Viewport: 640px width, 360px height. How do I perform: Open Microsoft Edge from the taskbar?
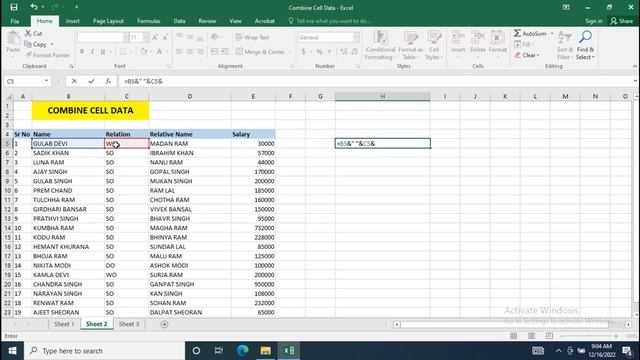pos(242,351)
